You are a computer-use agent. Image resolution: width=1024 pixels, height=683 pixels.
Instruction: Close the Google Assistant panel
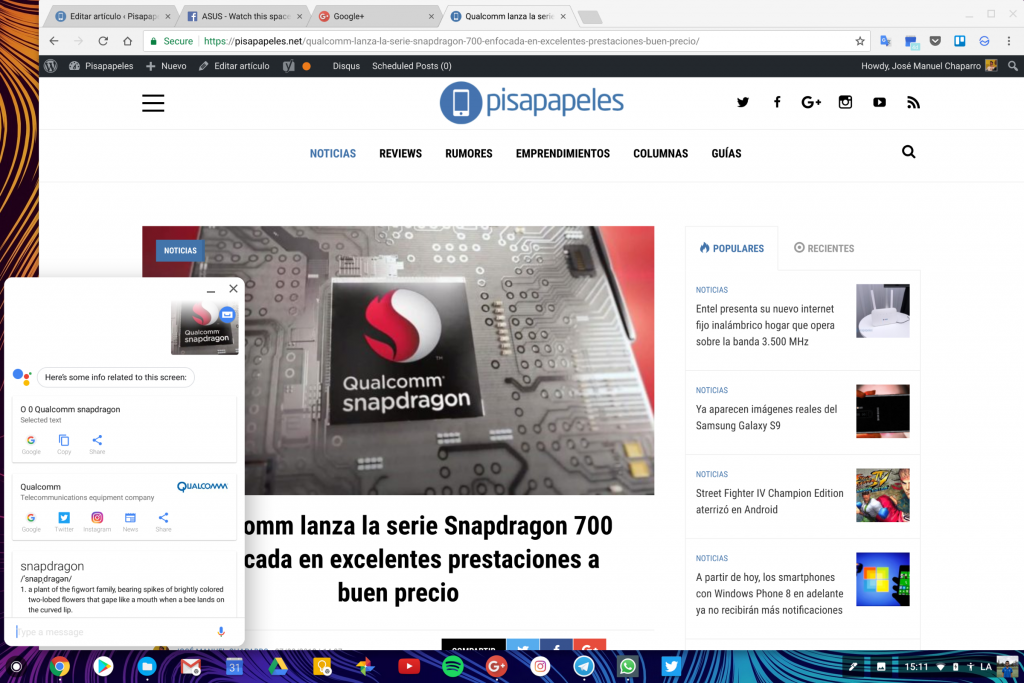pyautogui.click(x=233, y=289)
